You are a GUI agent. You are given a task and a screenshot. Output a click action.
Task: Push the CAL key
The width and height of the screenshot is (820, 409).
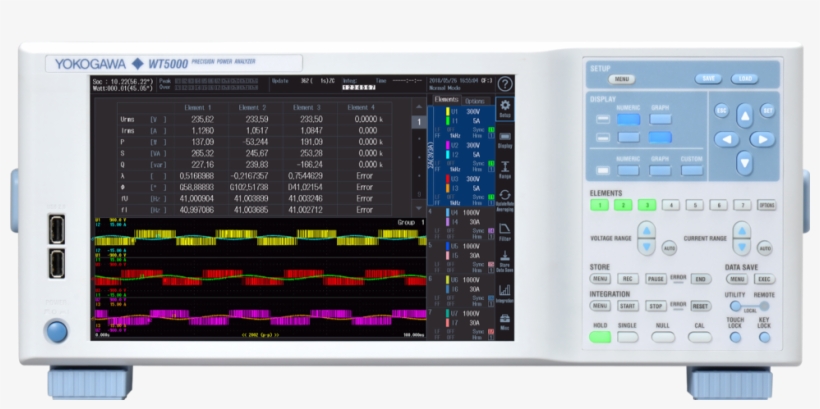[700, 337]
